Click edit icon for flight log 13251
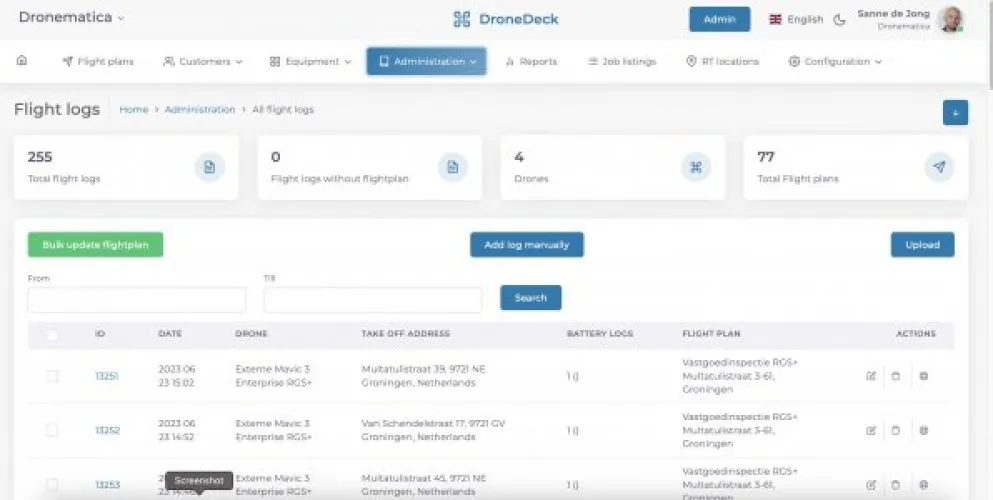The width and height of the screenshot is (993, 500). 871,376
